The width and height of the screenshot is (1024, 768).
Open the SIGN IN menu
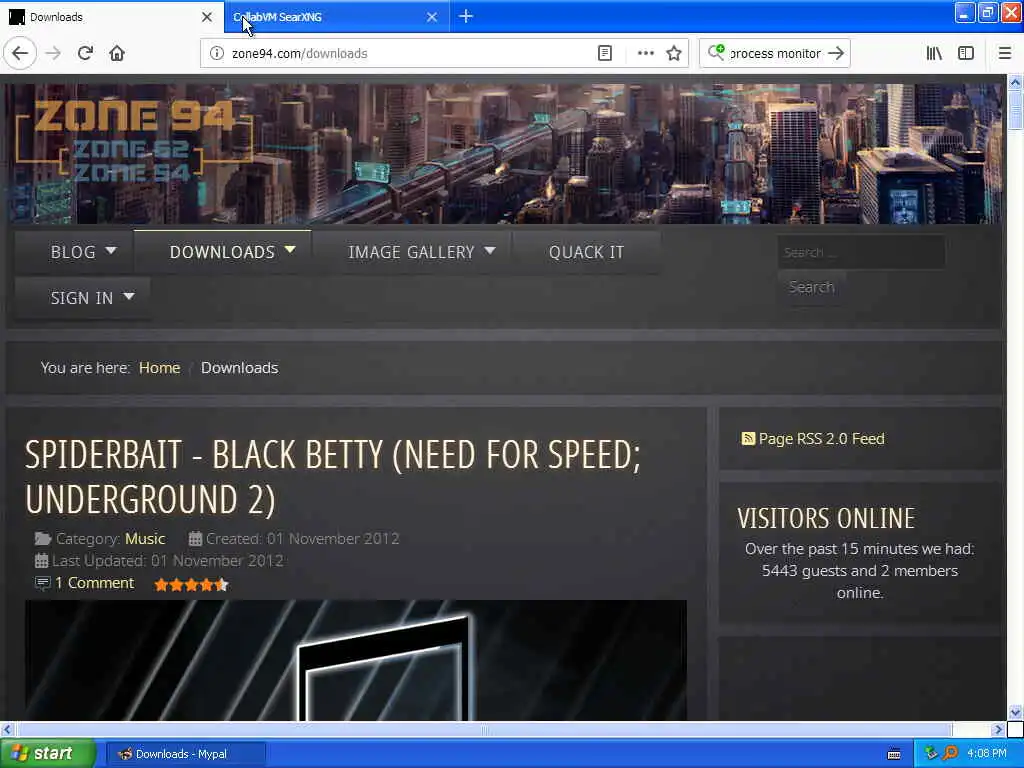click(x=82, y=298)
